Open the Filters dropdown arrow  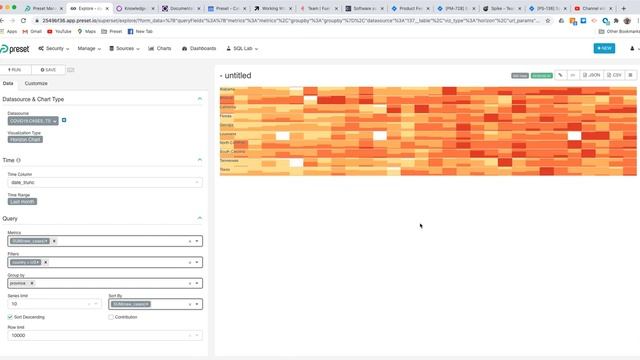[x=197, y=262]
